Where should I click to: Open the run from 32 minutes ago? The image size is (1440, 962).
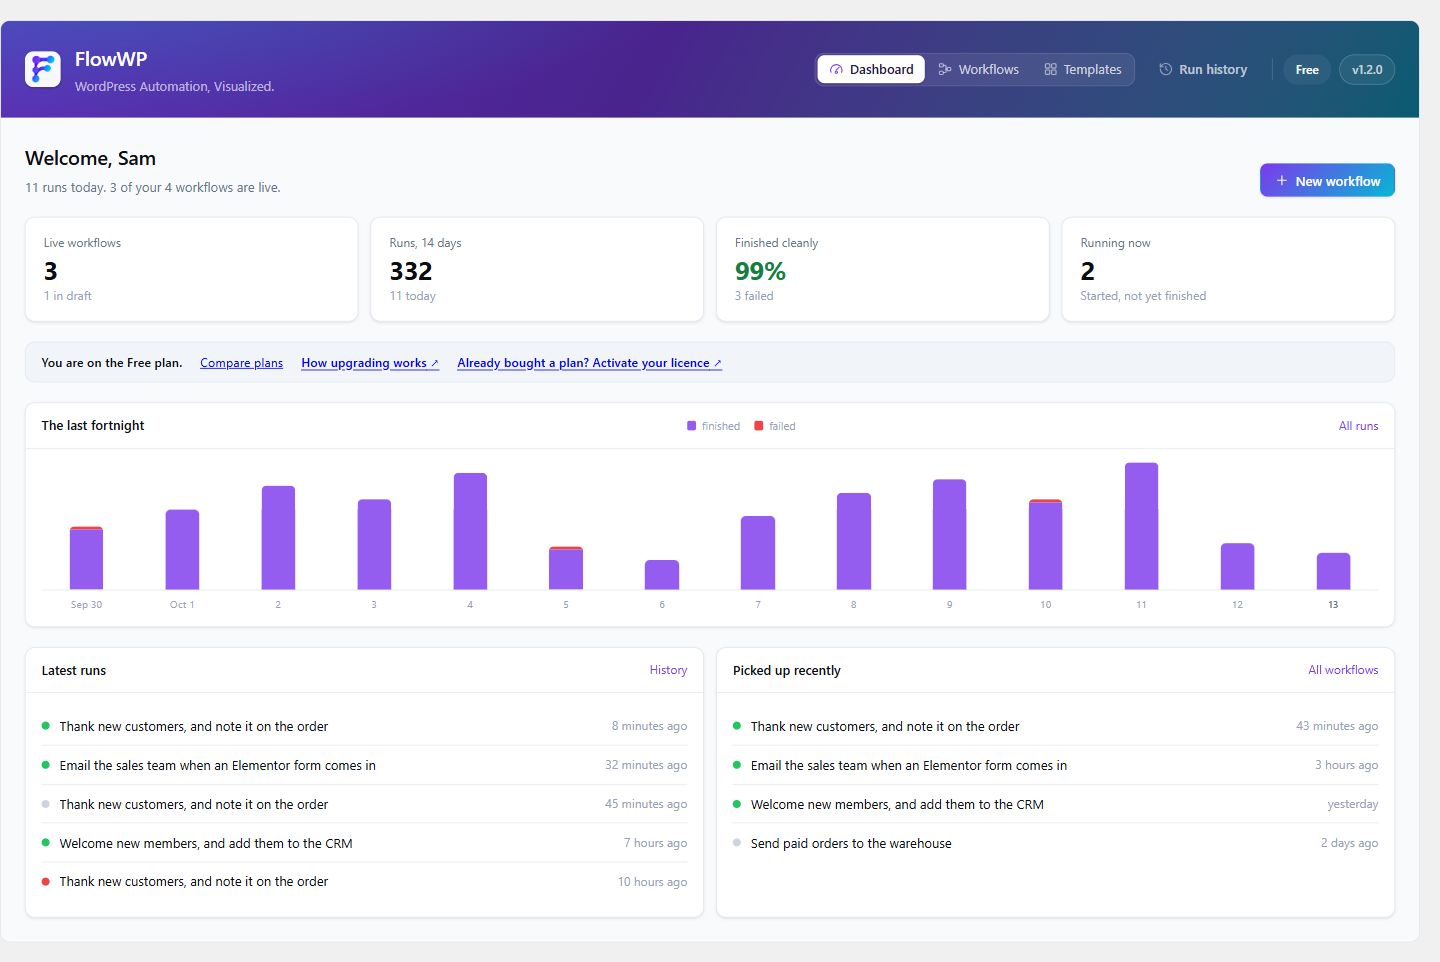coord(364,765)
